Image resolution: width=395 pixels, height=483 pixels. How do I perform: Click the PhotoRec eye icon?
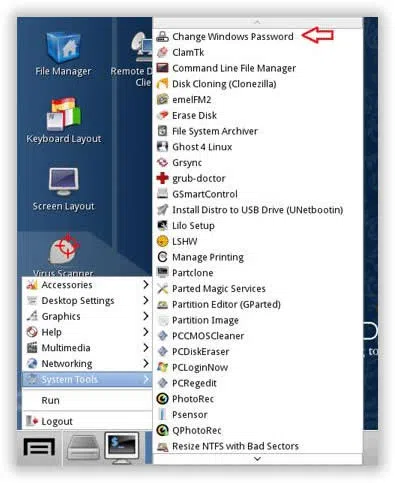(x=162, y=399)
